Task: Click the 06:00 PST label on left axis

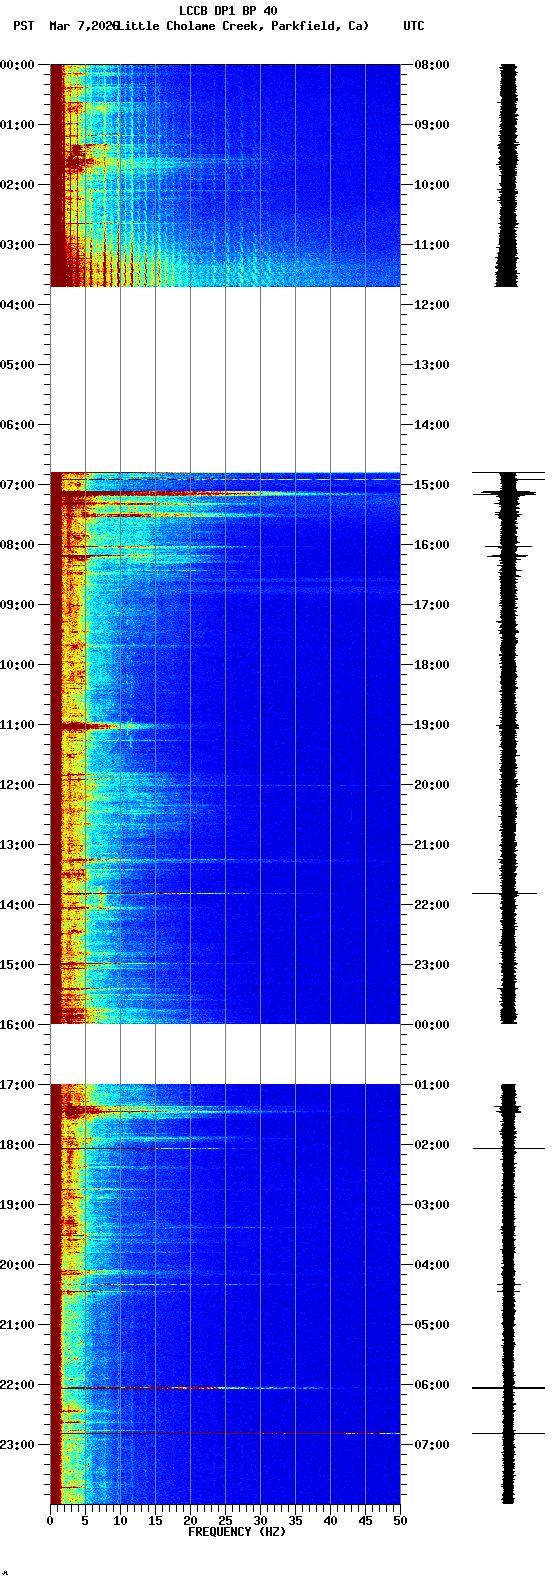Action: click(x=17, y=425)
